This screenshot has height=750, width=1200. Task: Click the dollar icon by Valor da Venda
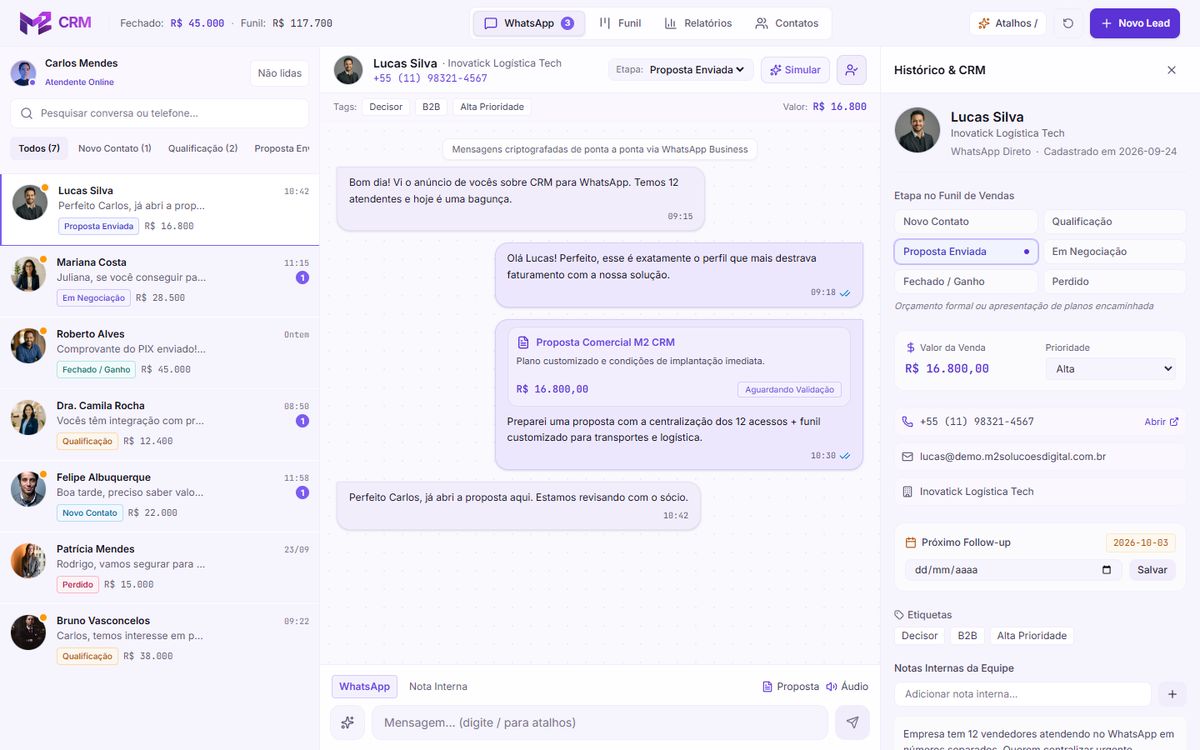click(910, 348)
